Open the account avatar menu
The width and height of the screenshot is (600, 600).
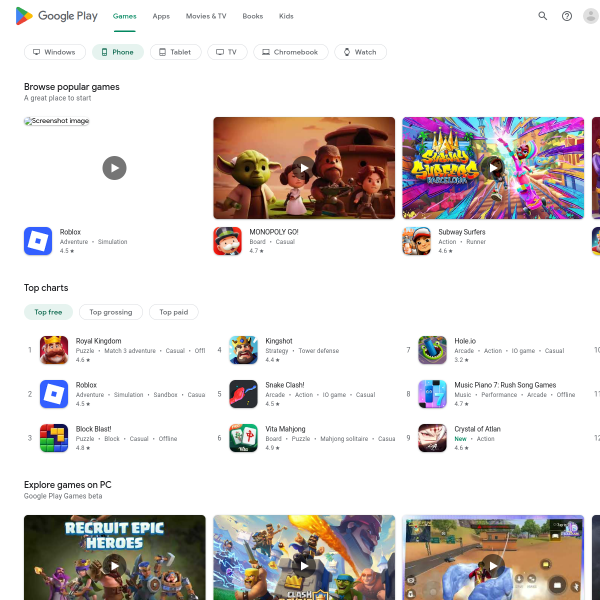click(x=591, y=16)
